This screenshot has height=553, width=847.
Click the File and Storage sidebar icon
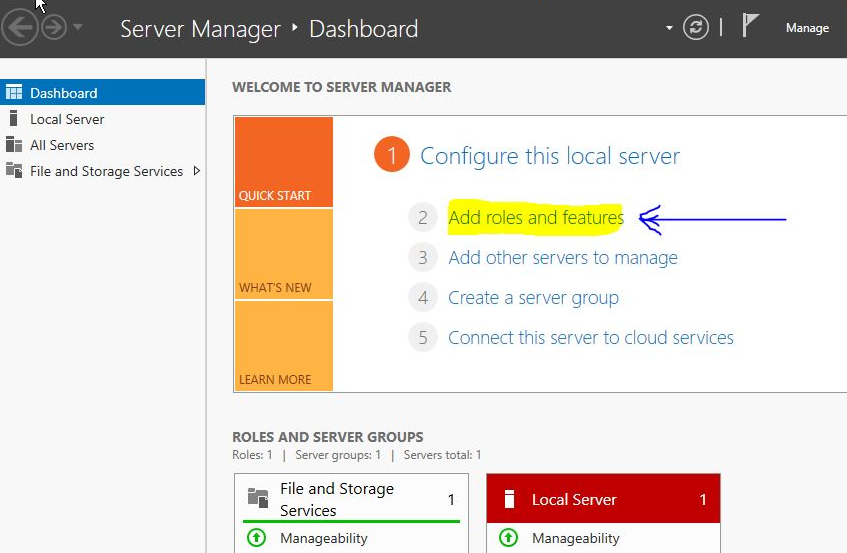(14, 171)
